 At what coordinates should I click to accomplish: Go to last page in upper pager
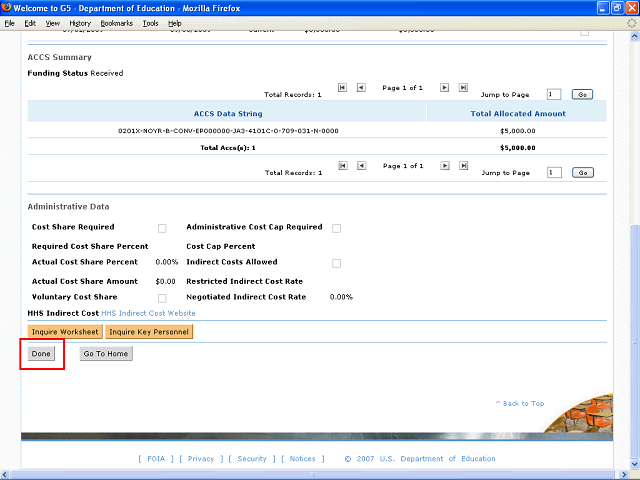pyautogui.click(x=463, y=87)
